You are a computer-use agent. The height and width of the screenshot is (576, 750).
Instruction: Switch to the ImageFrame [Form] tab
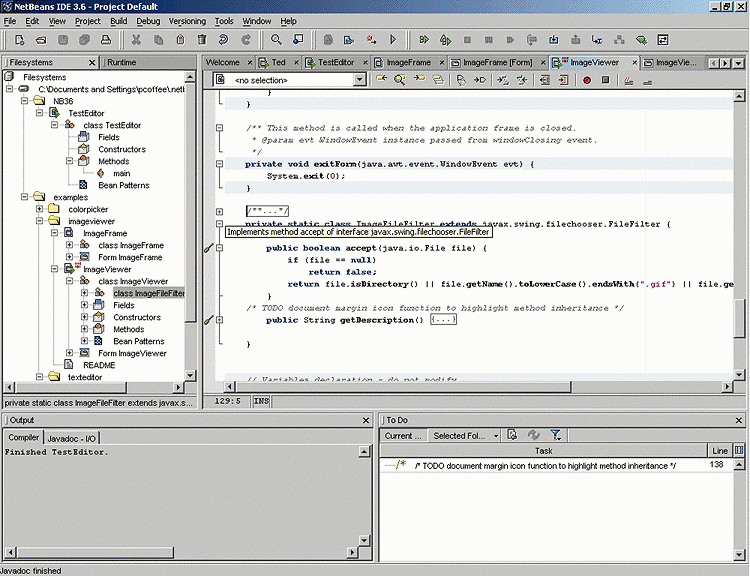point(497,62)
